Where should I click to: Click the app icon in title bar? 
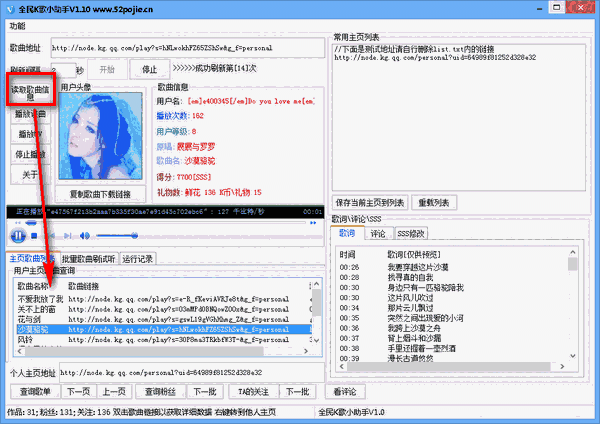[x=10, y=9]
